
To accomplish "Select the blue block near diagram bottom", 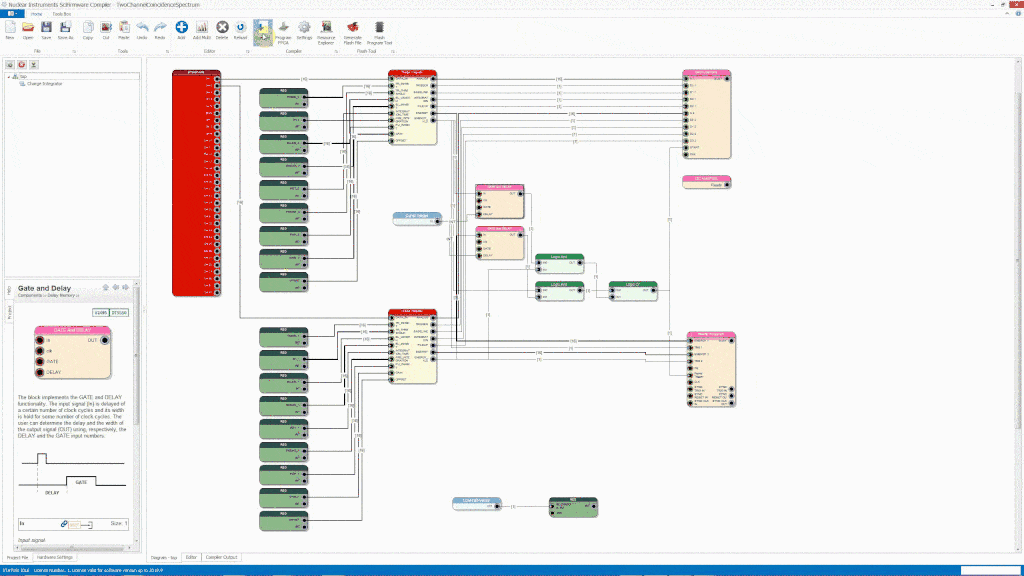I will [x=477, y=504].
